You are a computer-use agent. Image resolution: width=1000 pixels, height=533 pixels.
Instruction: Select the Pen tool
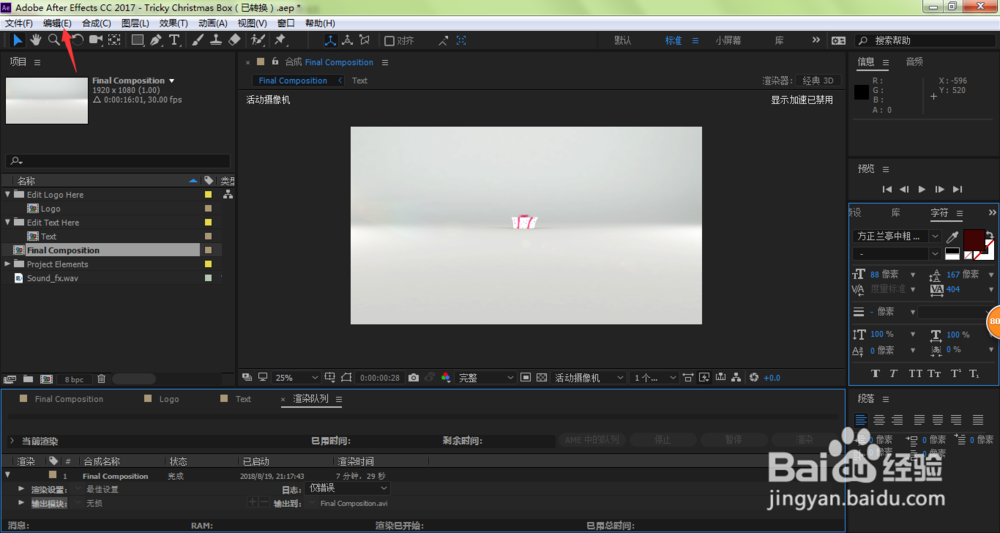coord(156,40)
